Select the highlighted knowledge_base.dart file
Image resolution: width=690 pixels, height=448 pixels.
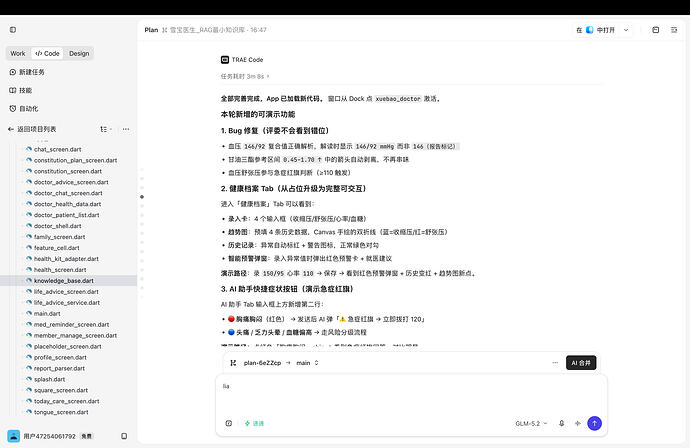coord(68,281)
